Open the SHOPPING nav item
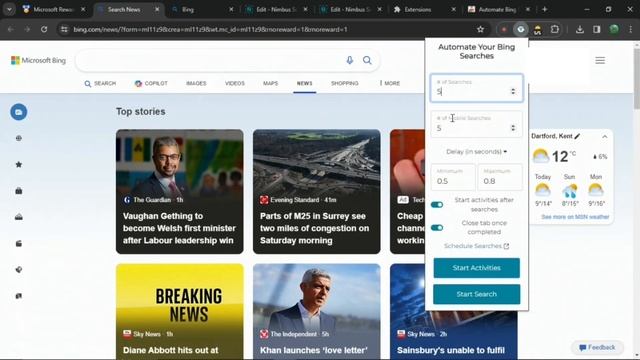 344,83
